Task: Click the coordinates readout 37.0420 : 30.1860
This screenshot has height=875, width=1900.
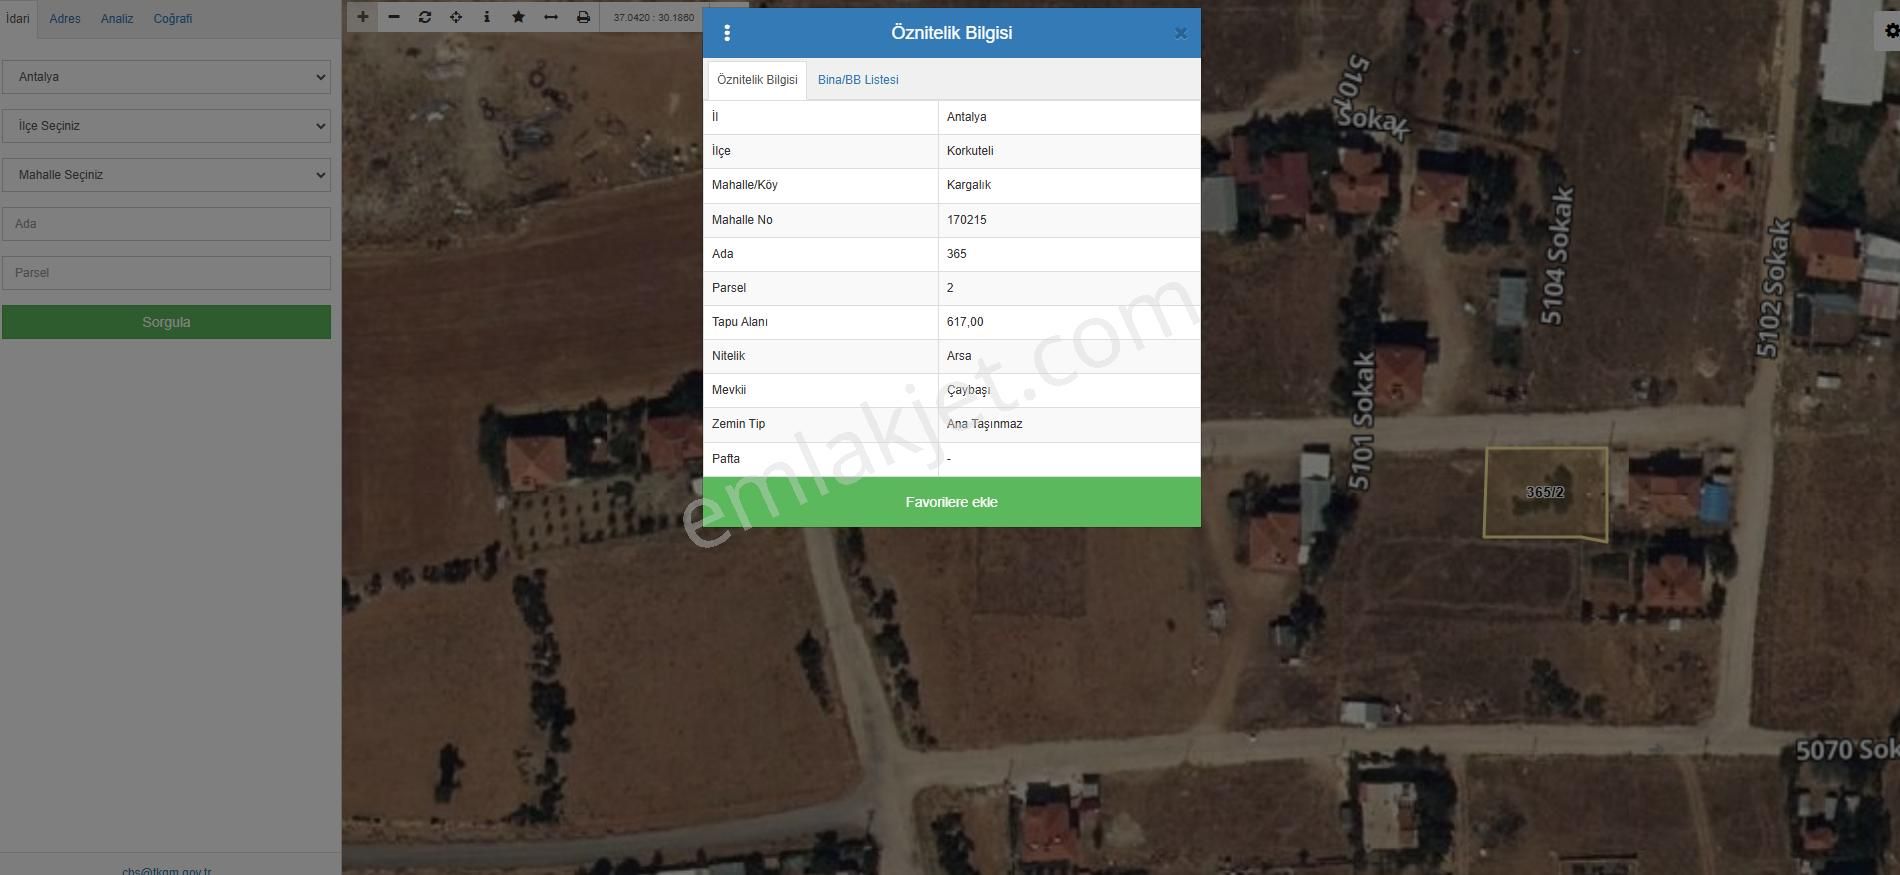Action: point(654,17)
